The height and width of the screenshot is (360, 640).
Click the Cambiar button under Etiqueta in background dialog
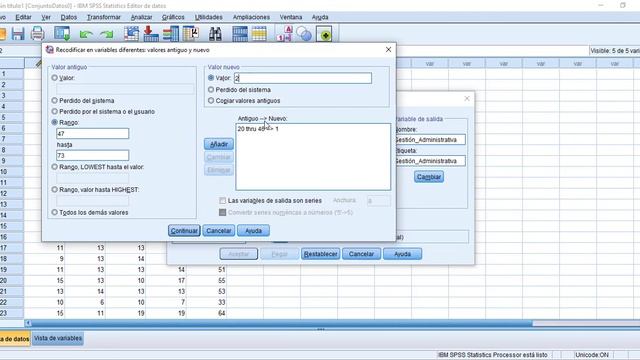(429, 177)
